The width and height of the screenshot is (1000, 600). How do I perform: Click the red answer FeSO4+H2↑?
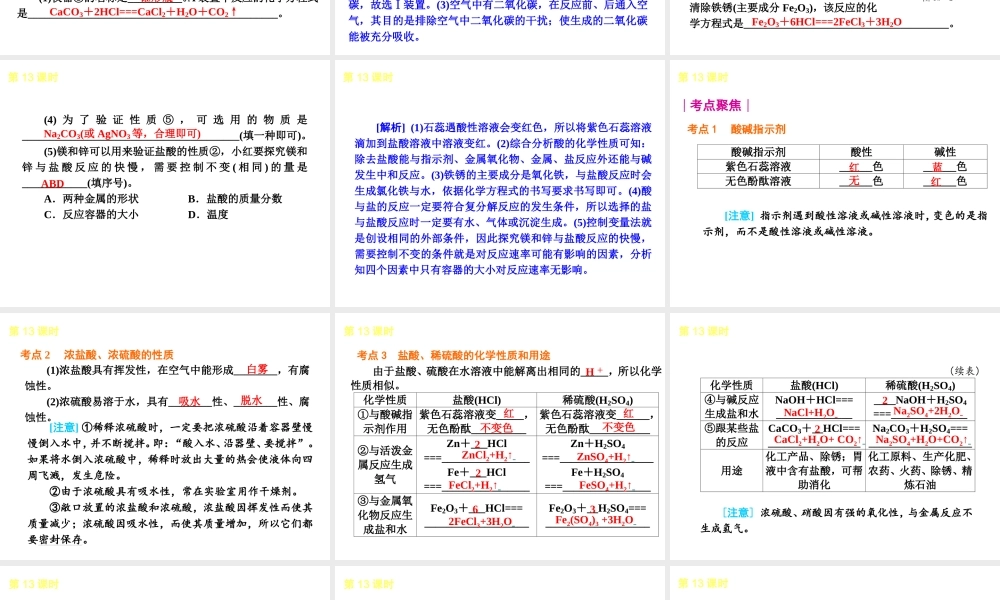[x=605, y=485]
